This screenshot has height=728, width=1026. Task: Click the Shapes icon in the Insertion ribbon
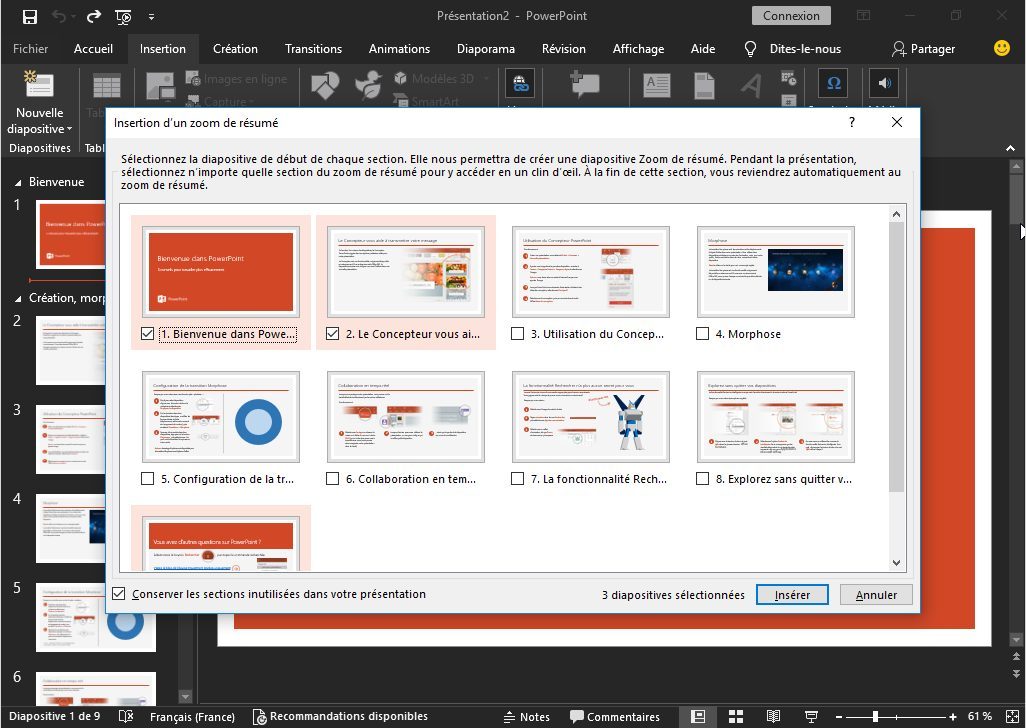point(325,85)
